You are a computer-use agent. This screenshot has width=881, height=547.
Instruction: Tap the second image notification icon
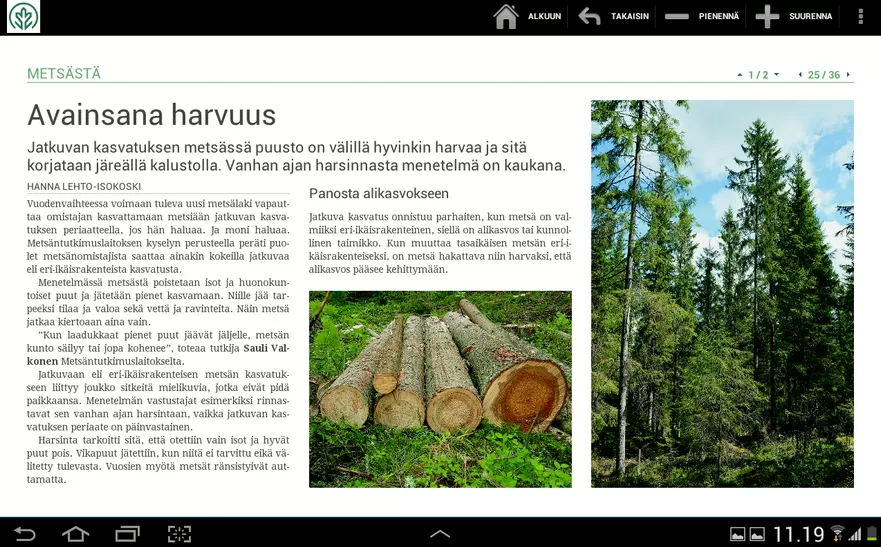click(757, 534)
